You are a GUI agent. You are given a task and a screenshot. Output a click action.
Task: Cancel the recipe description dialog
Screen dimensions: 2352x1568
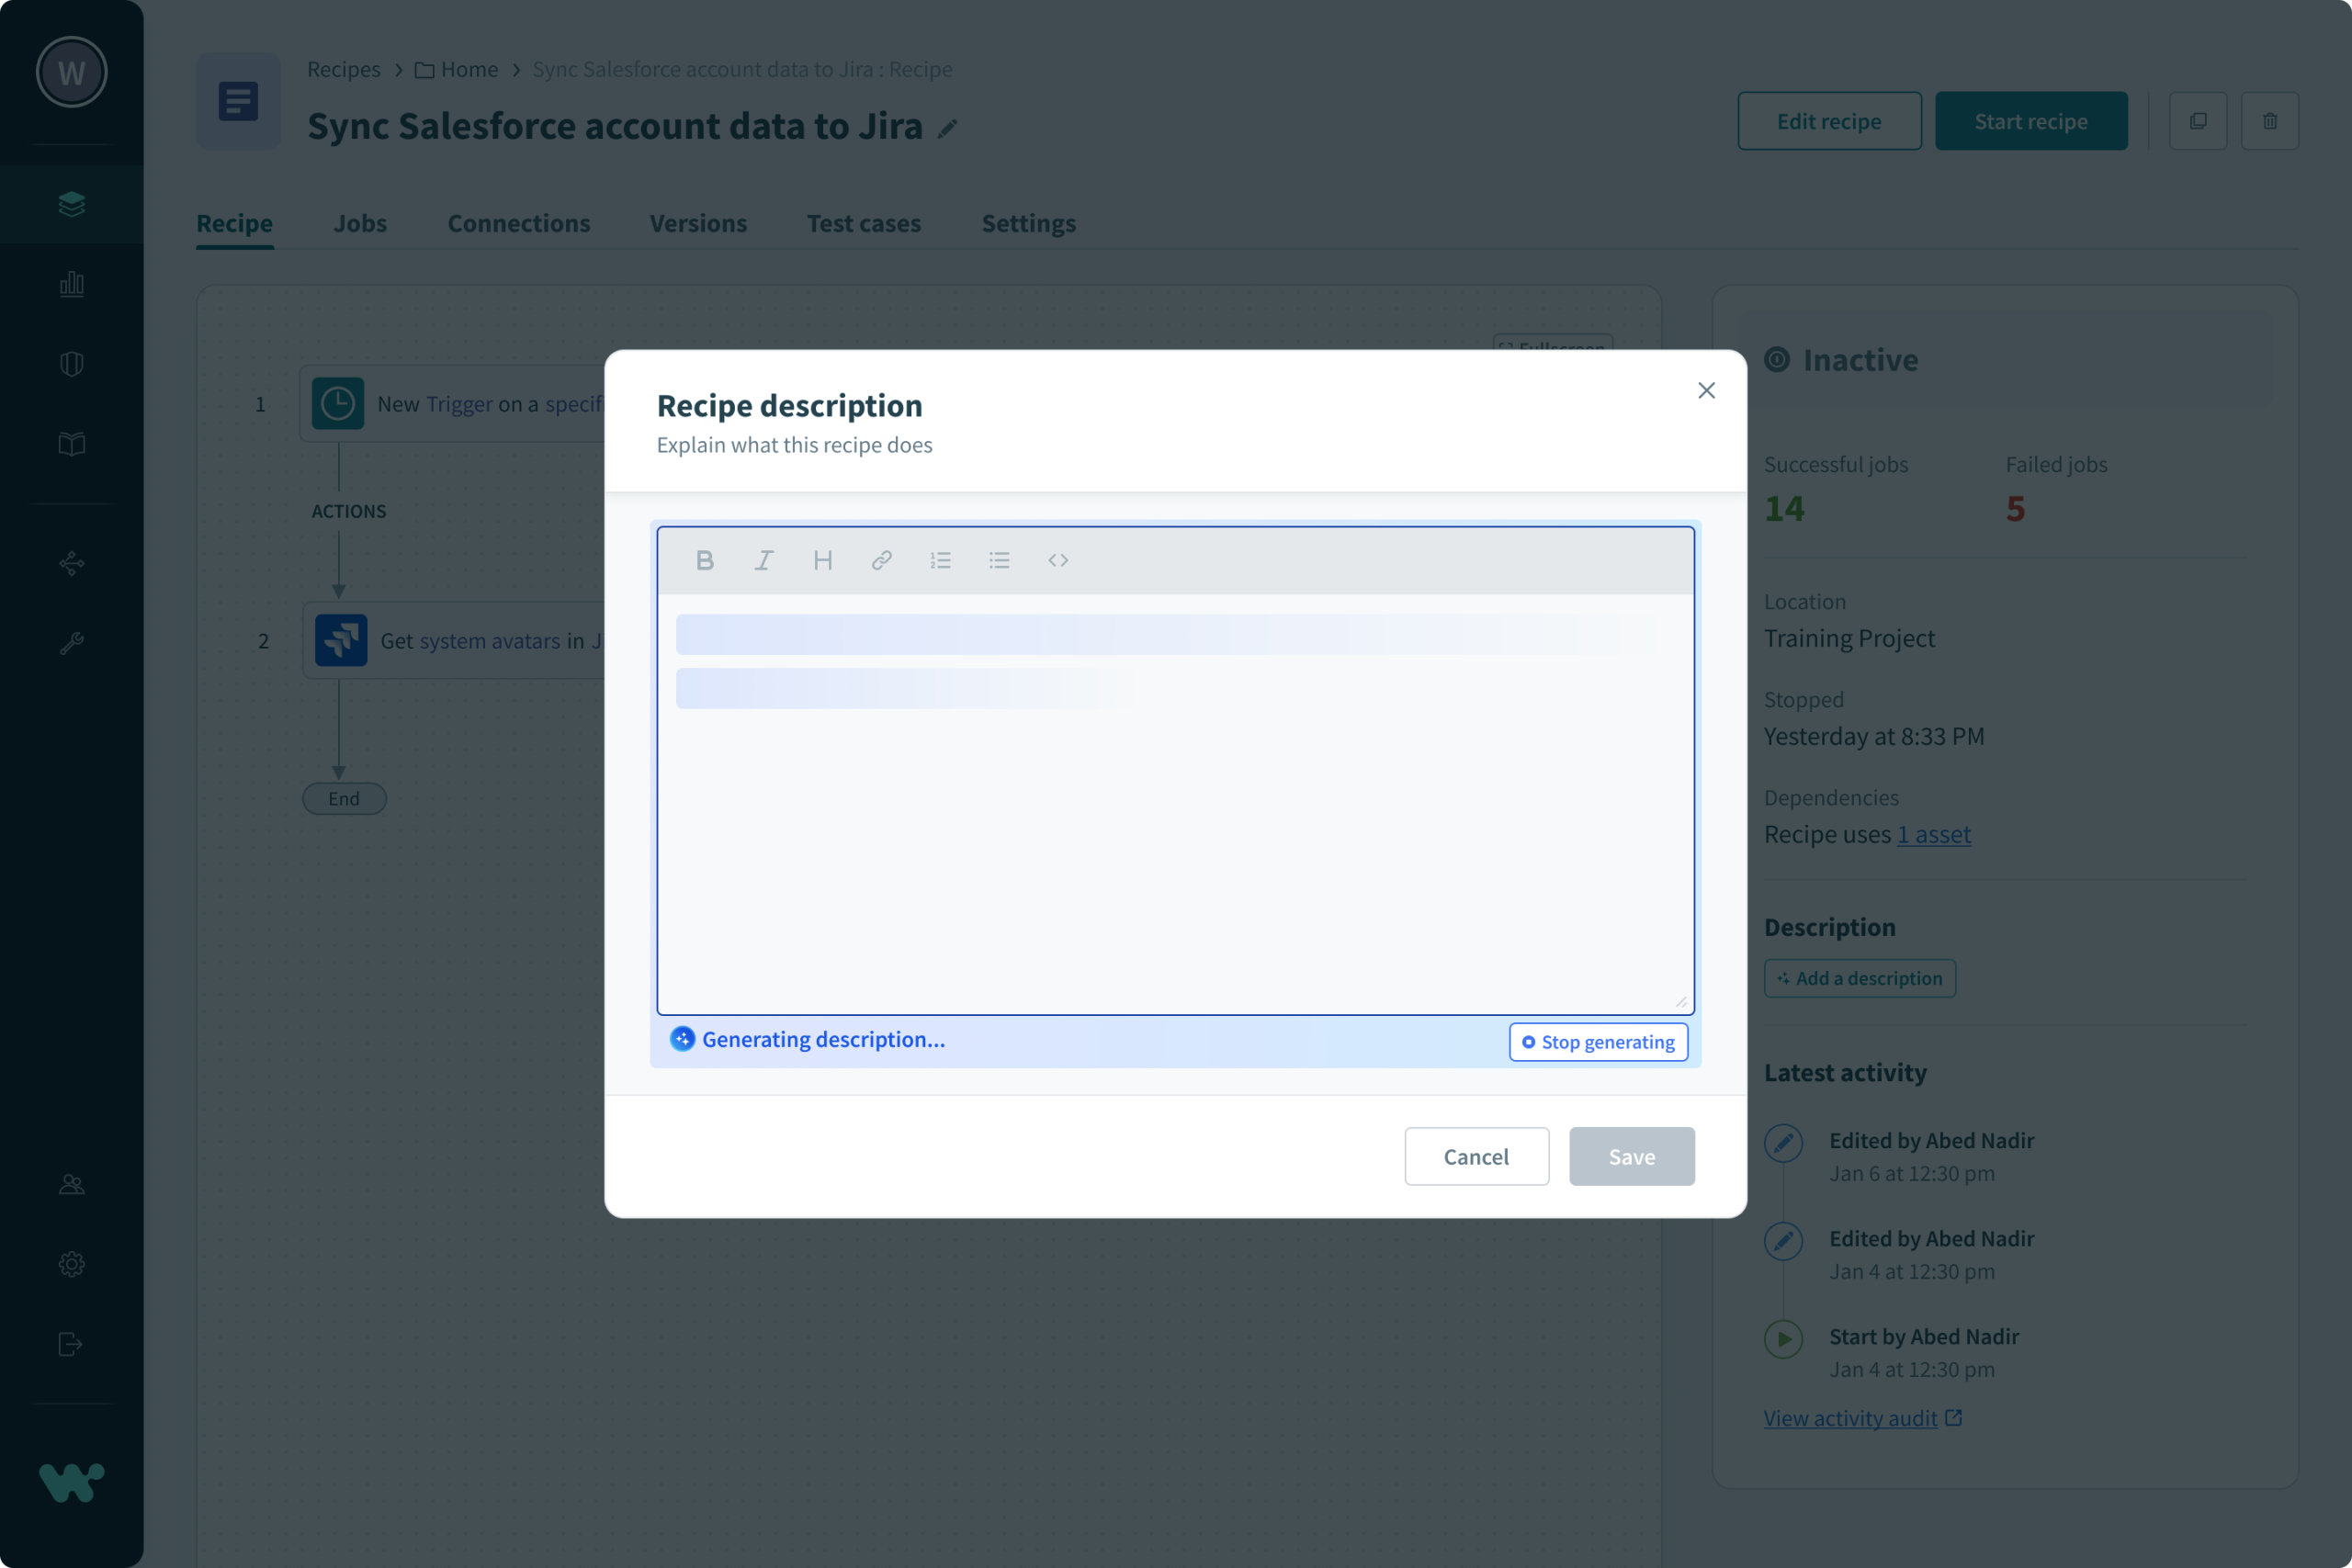[x=1476, y=1156]
